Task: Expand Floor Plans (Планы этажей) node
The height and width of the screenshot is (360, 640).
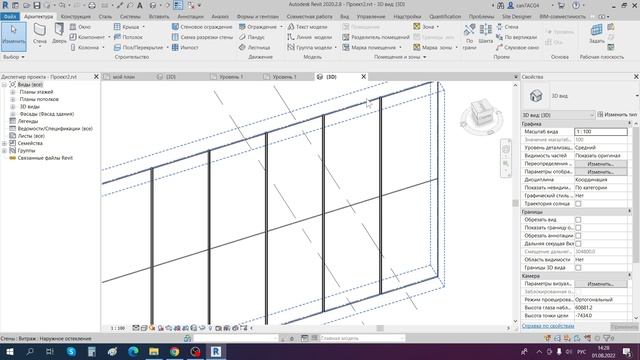Action: tap(12, 92)
